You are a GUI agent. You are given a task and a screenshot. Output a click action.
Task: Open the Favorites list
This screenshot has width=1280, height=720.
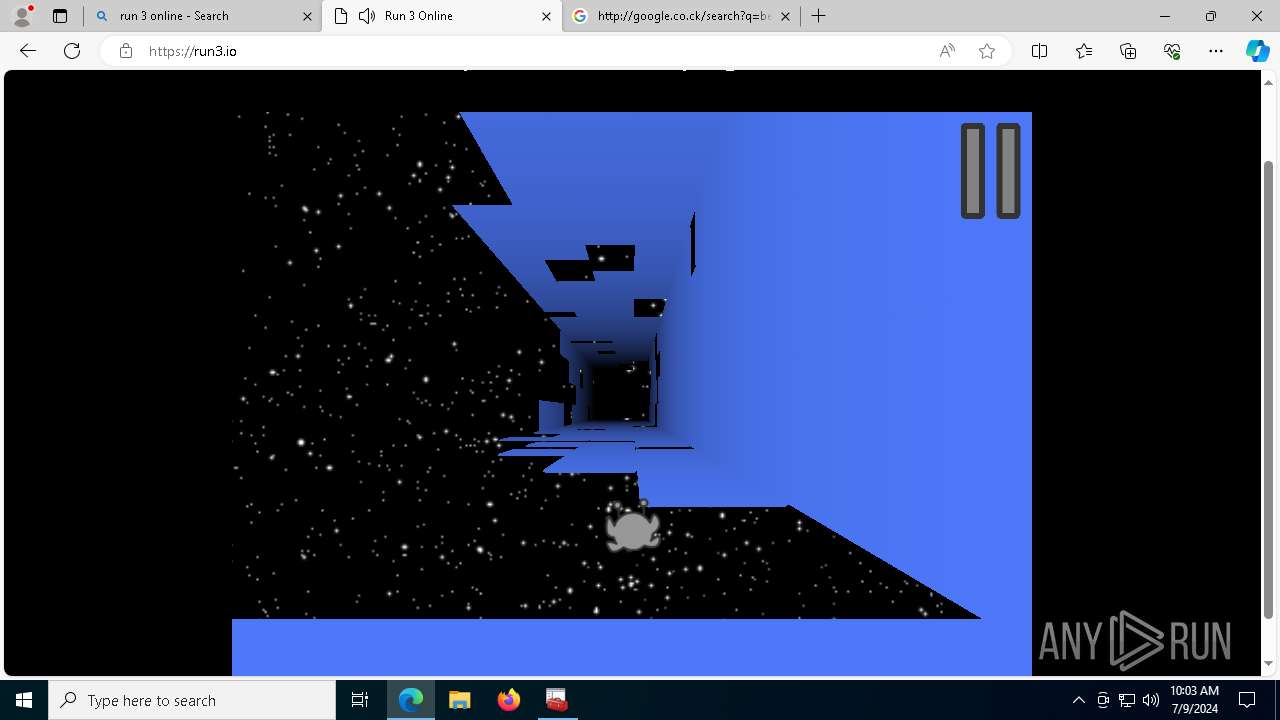(1084, 51)
